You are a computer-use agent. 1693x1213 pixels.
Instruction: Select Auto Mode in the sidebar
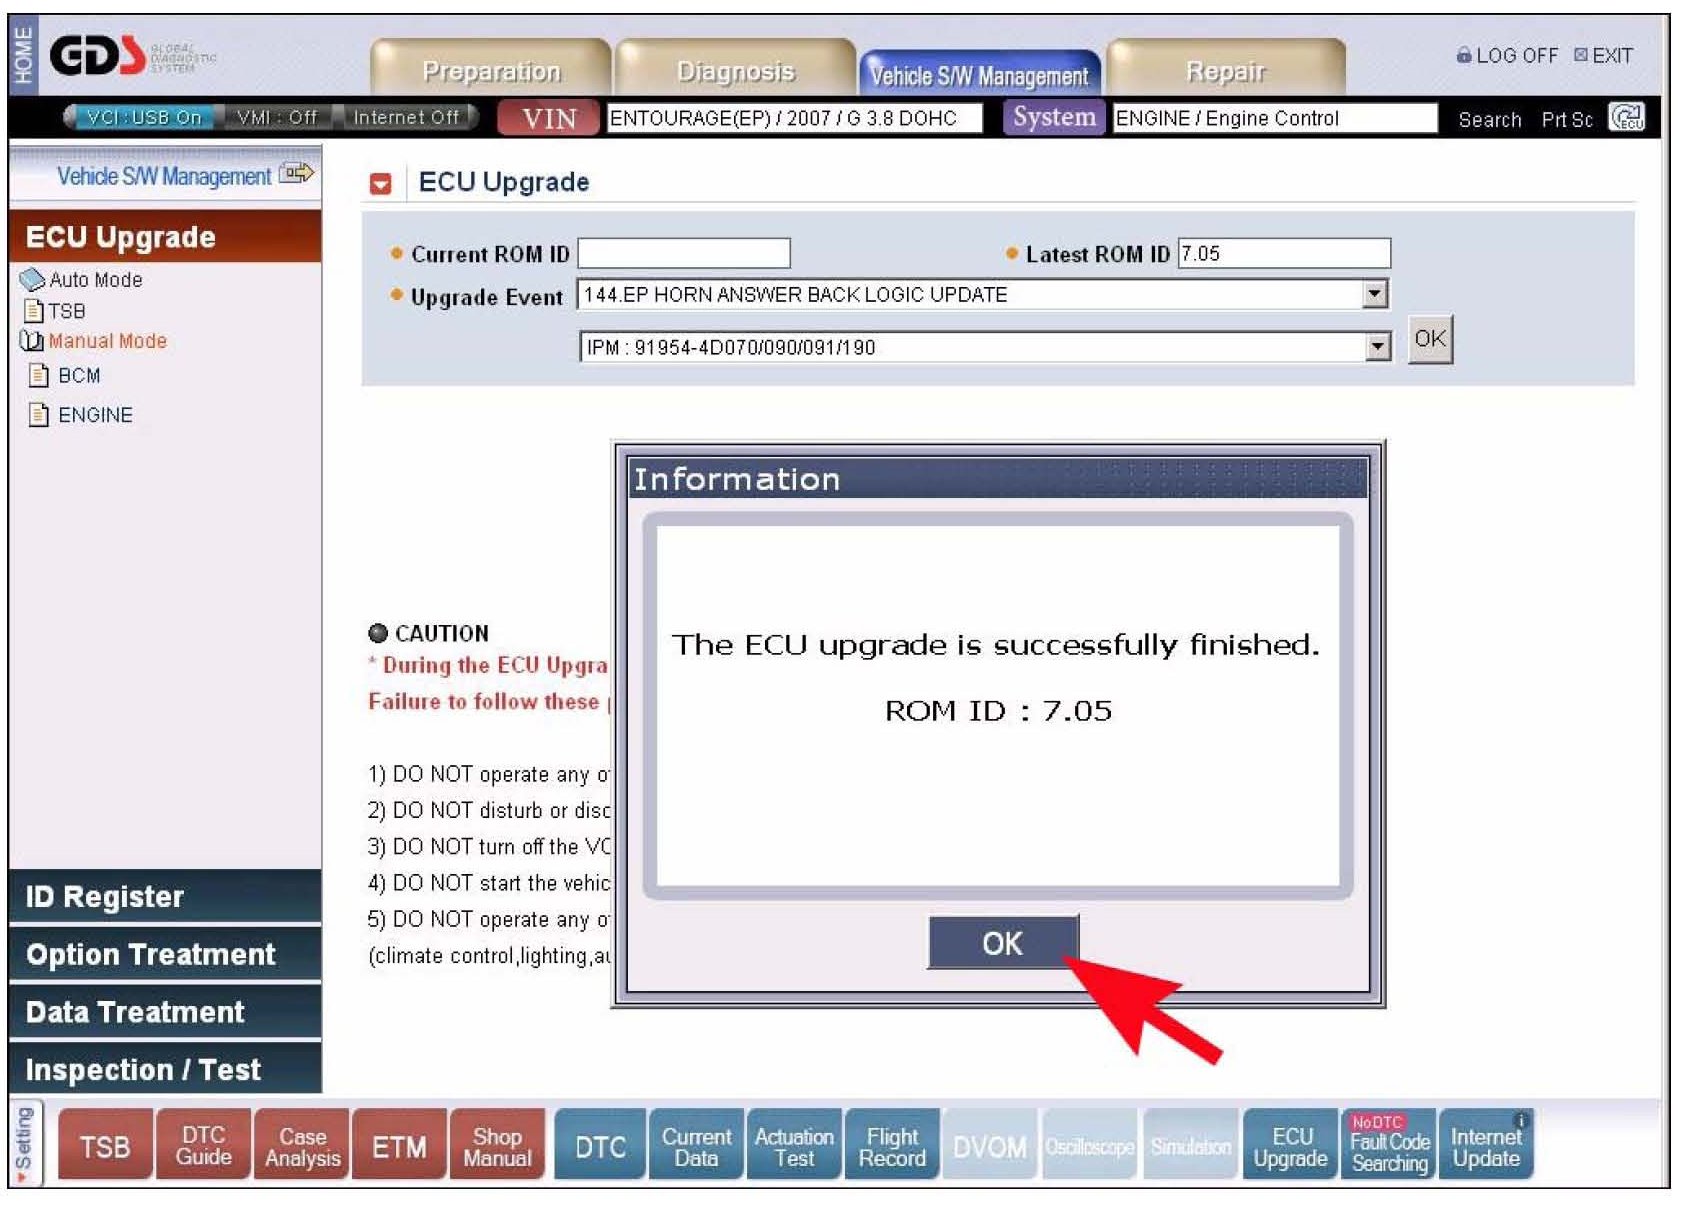coord(95,280)
